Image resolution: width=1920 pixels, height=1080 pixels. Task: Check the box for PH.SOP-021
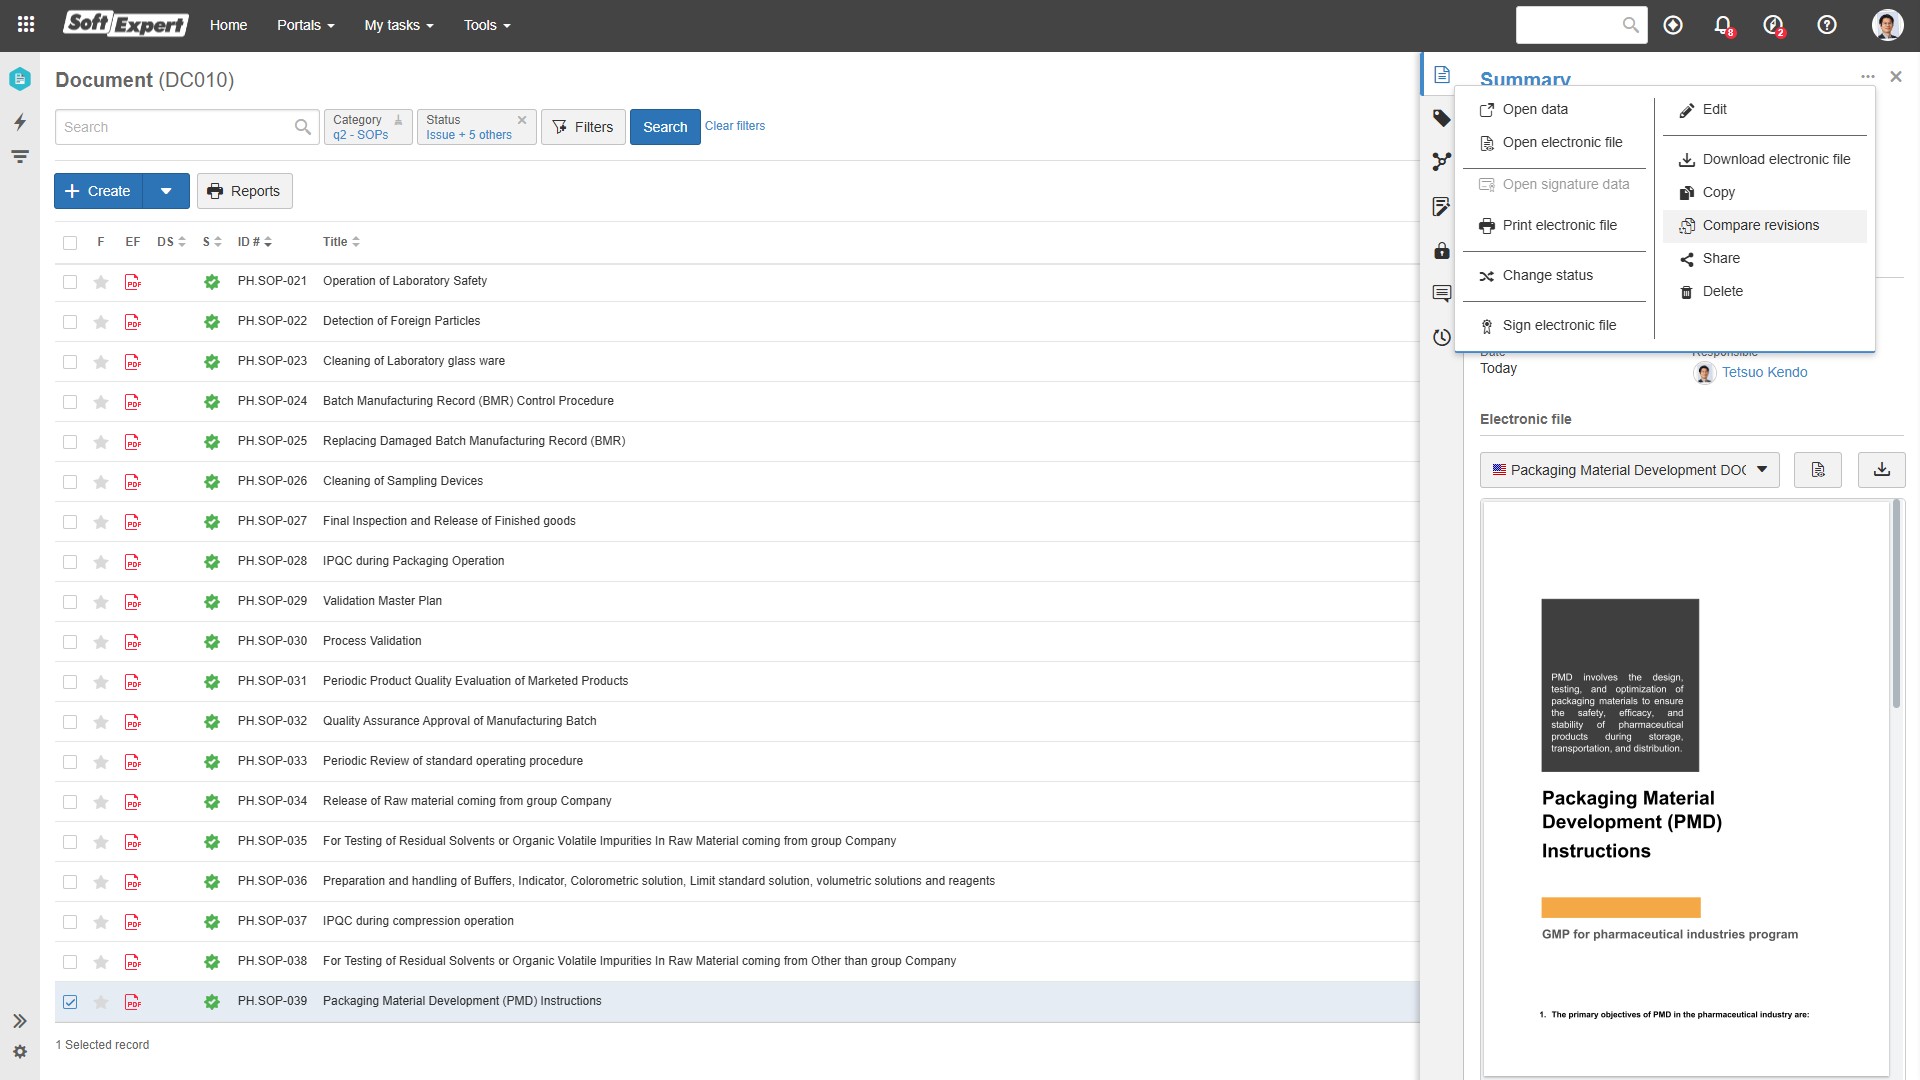point(70,282)
